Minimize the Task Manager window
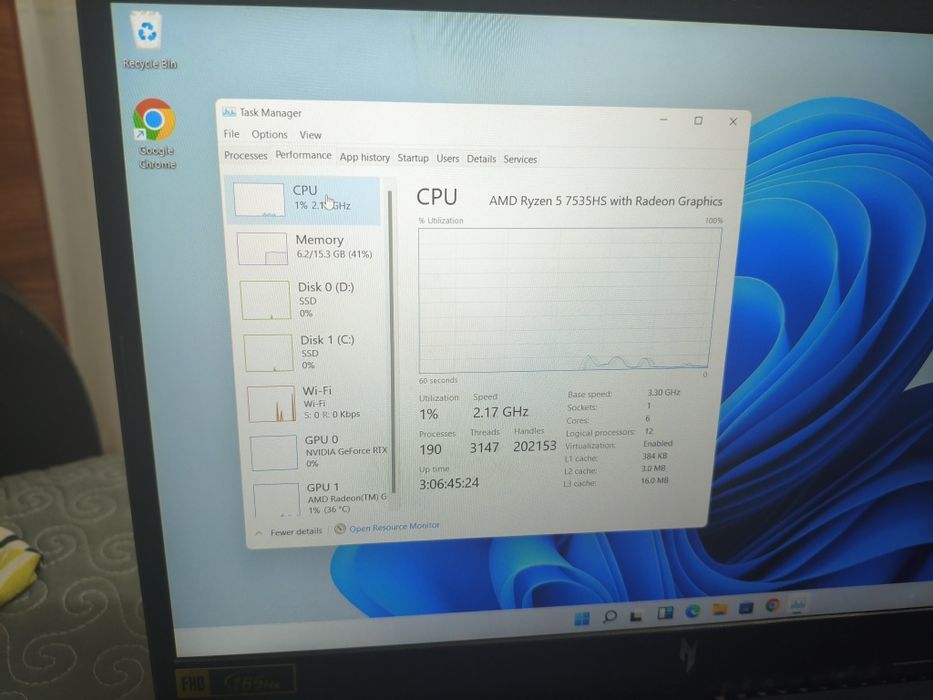This screenshot has width=933, height=700. (663, 120)
